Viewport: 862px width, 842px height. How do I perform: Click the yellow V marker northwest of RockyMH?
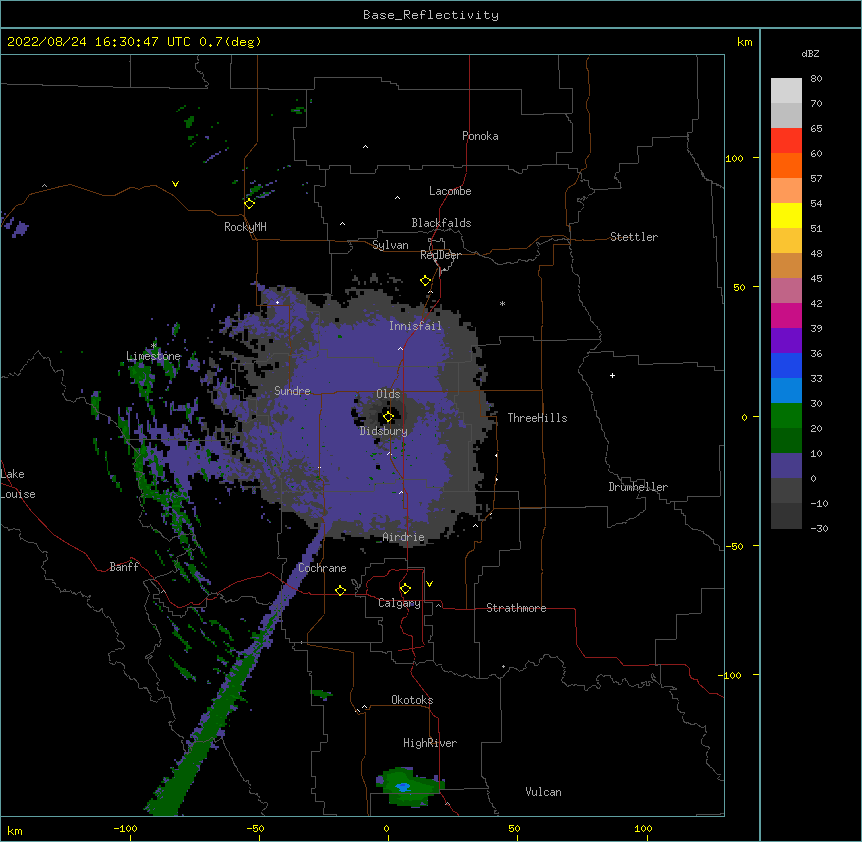click(175, 184)
